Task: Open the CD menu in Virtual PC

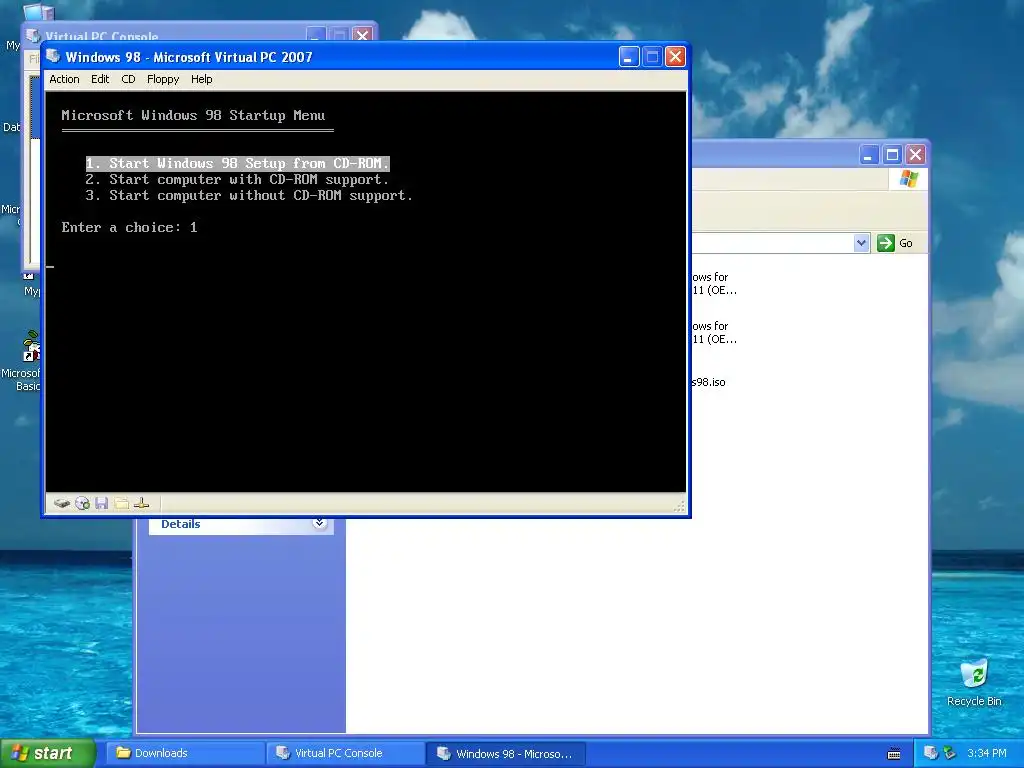Action: (128, 79)
